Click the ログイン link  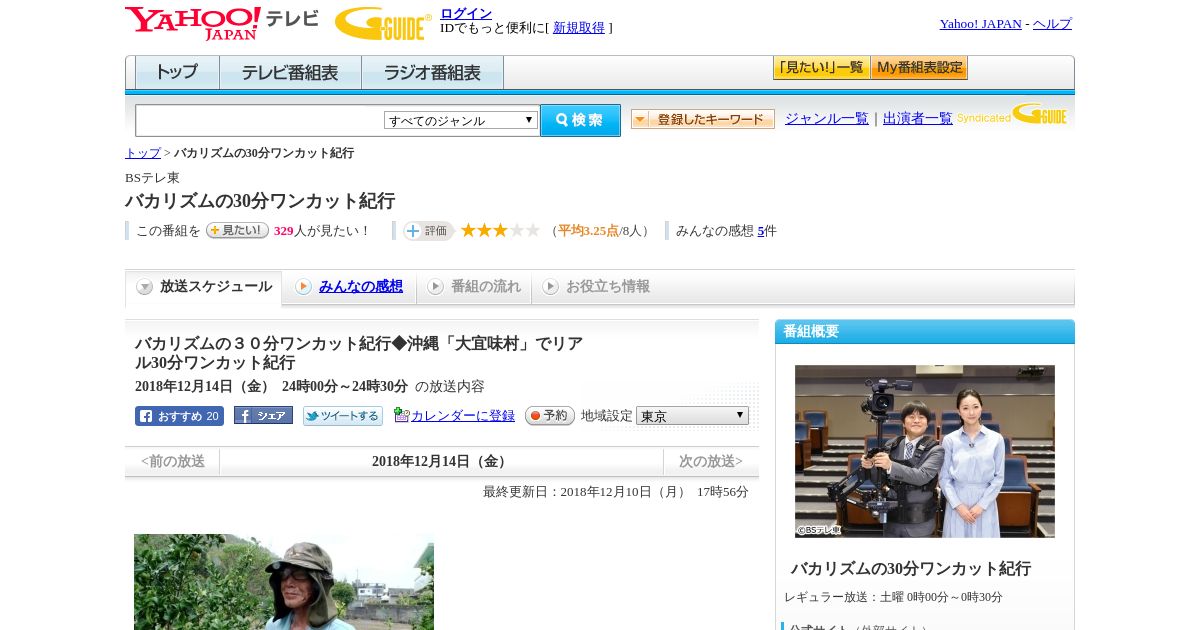[x=466, y=13]
